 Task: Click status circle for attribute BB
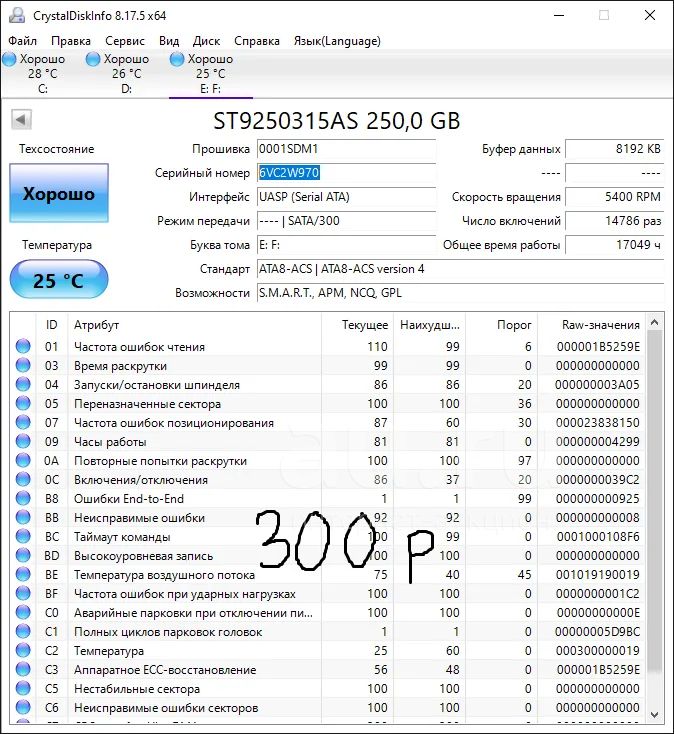click(x=23, y=517)
